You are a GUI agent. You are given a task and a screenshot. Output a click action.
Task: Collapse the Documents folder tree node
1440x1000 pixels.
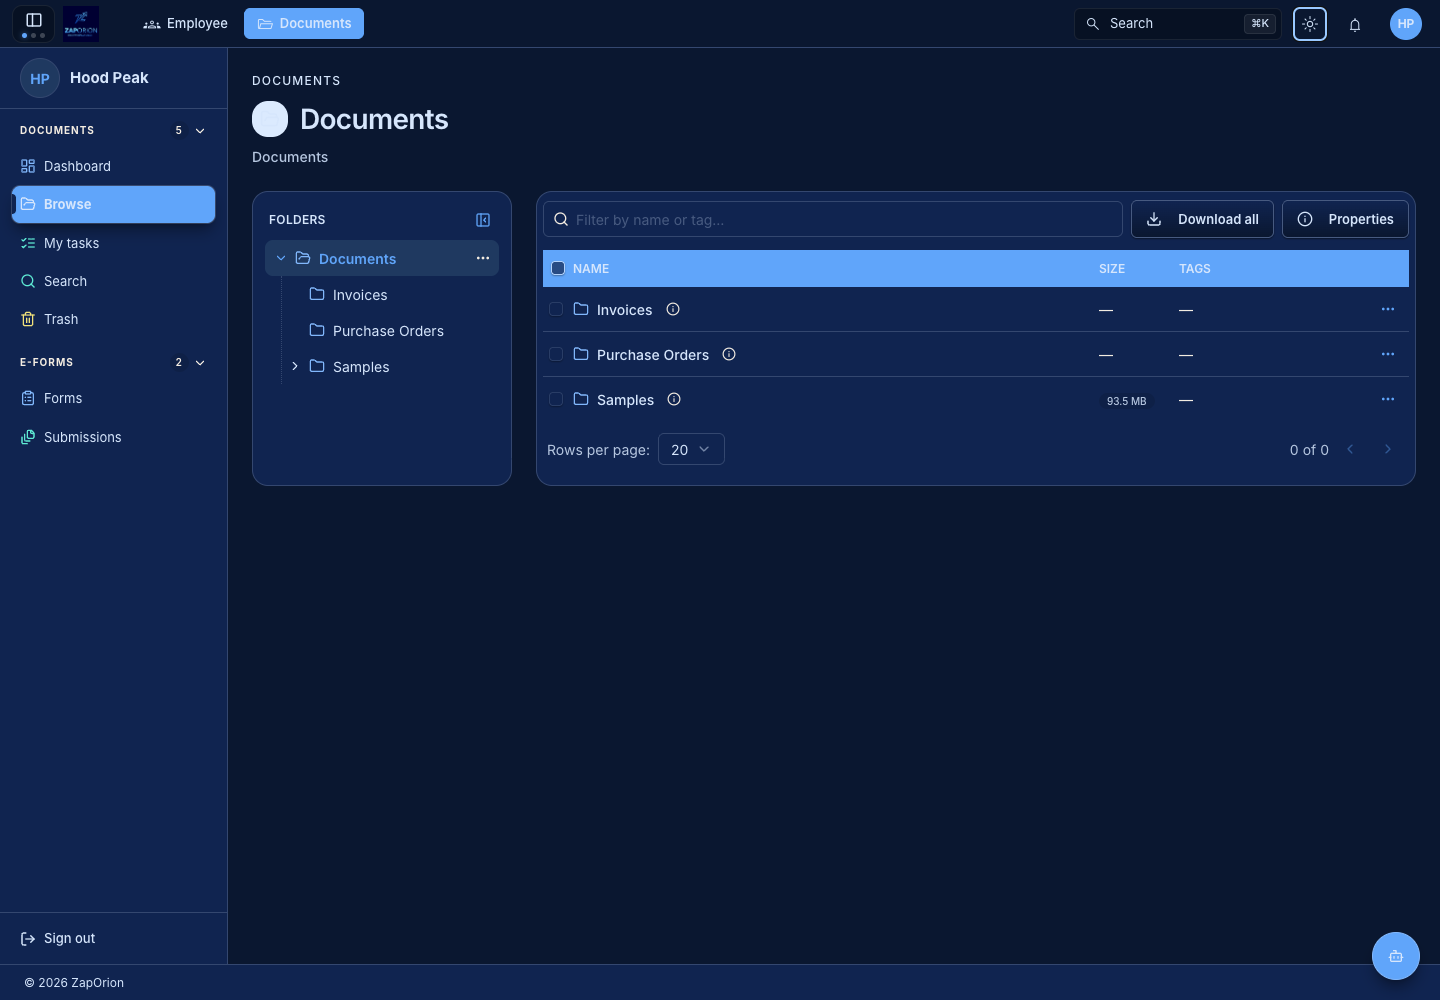[x=281, y=258]
